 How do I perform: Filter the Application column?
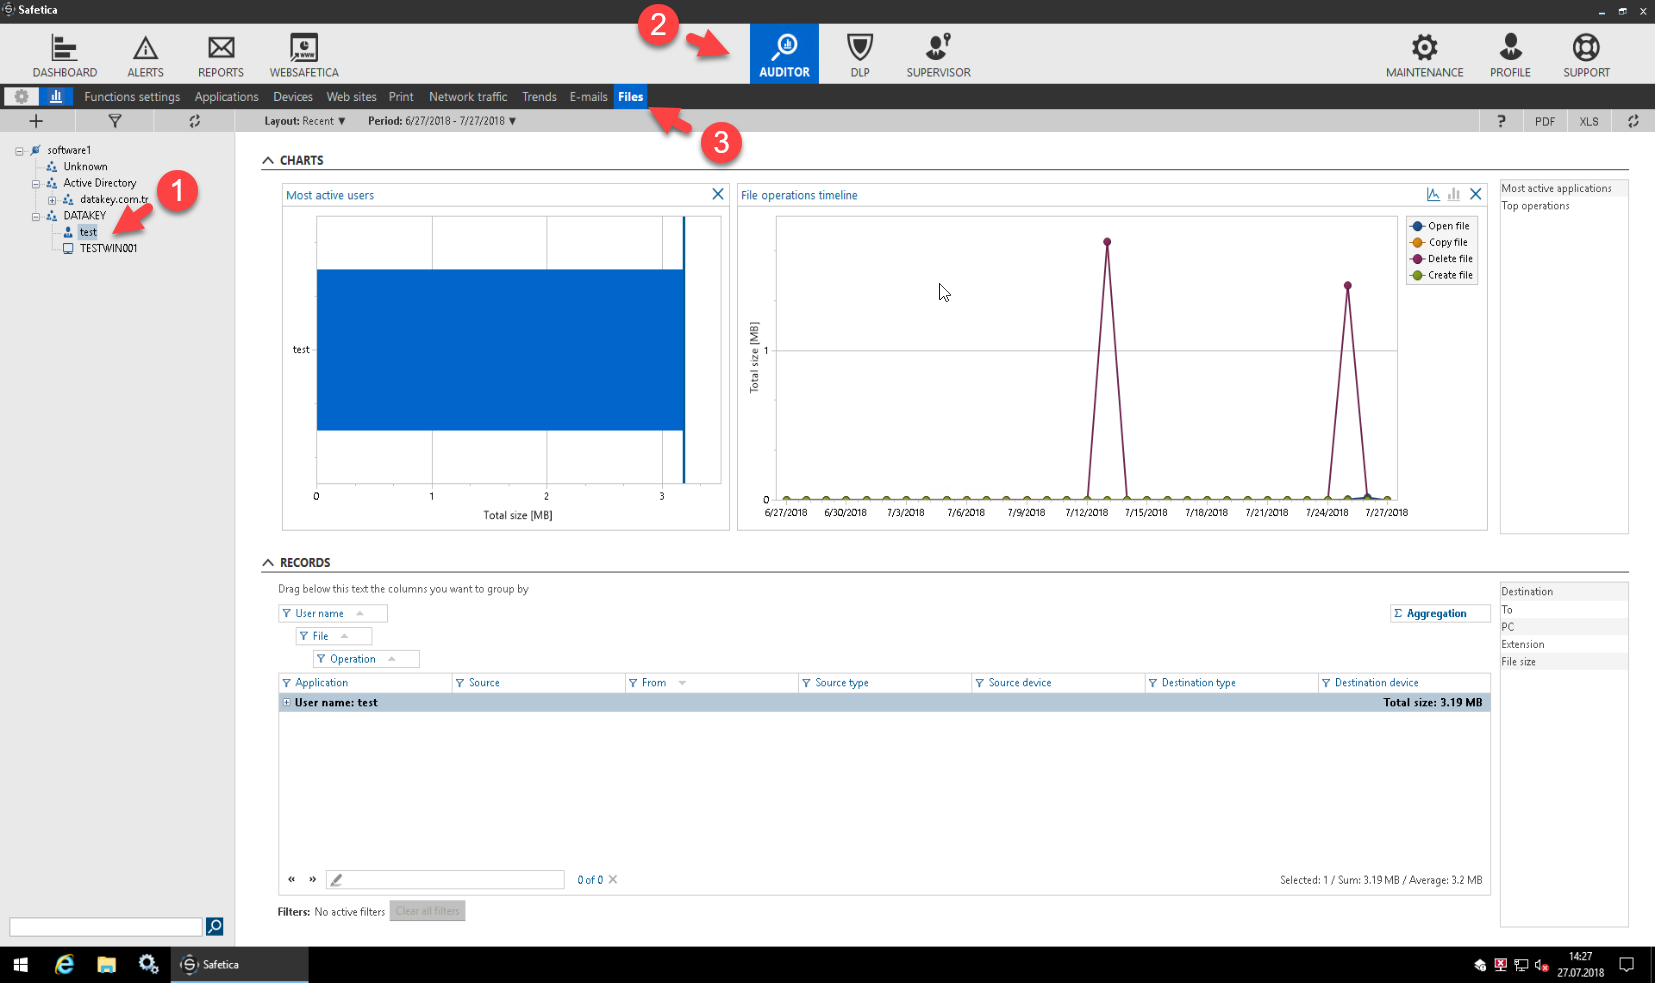click(x=287, y=683)
